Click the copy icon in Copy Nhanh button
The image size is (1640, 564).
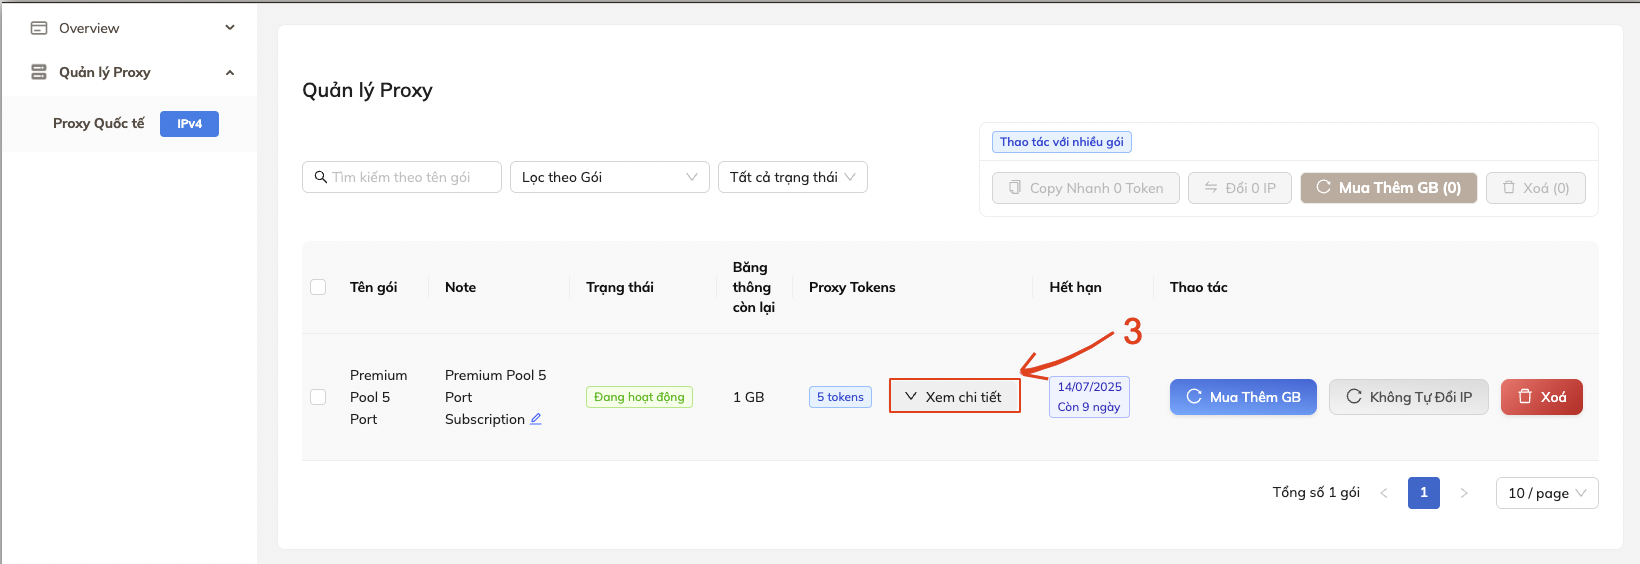1015,188
